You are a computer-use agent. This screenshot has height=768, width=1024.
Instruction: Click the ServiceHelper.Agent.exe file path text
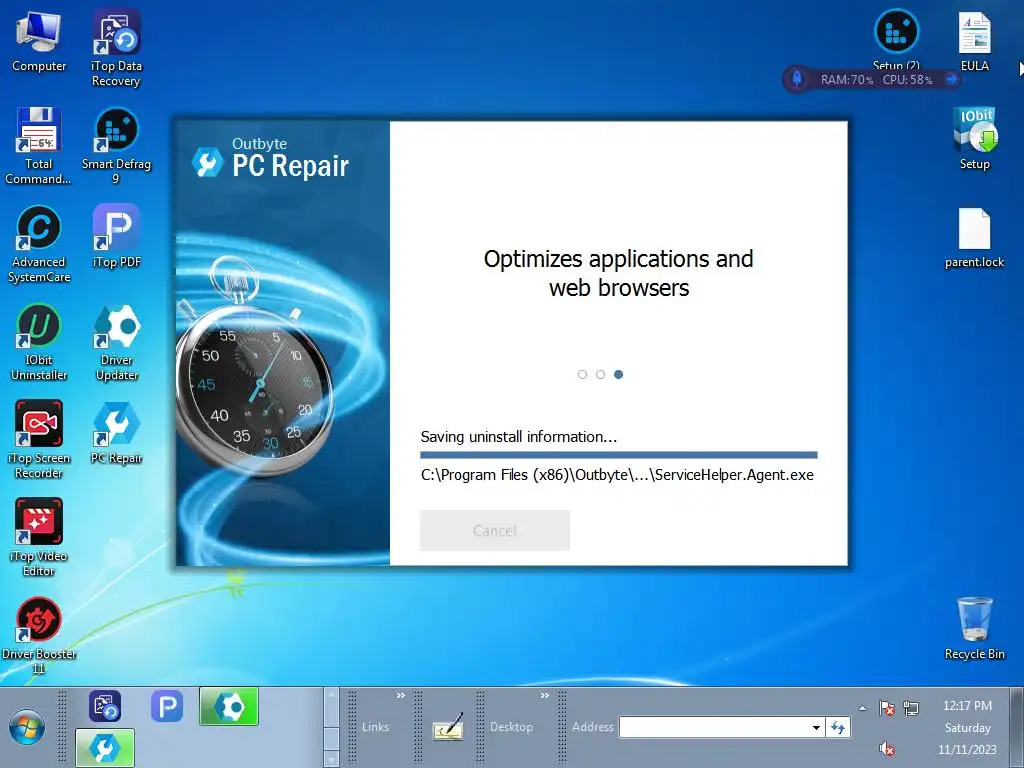[617, 475]
